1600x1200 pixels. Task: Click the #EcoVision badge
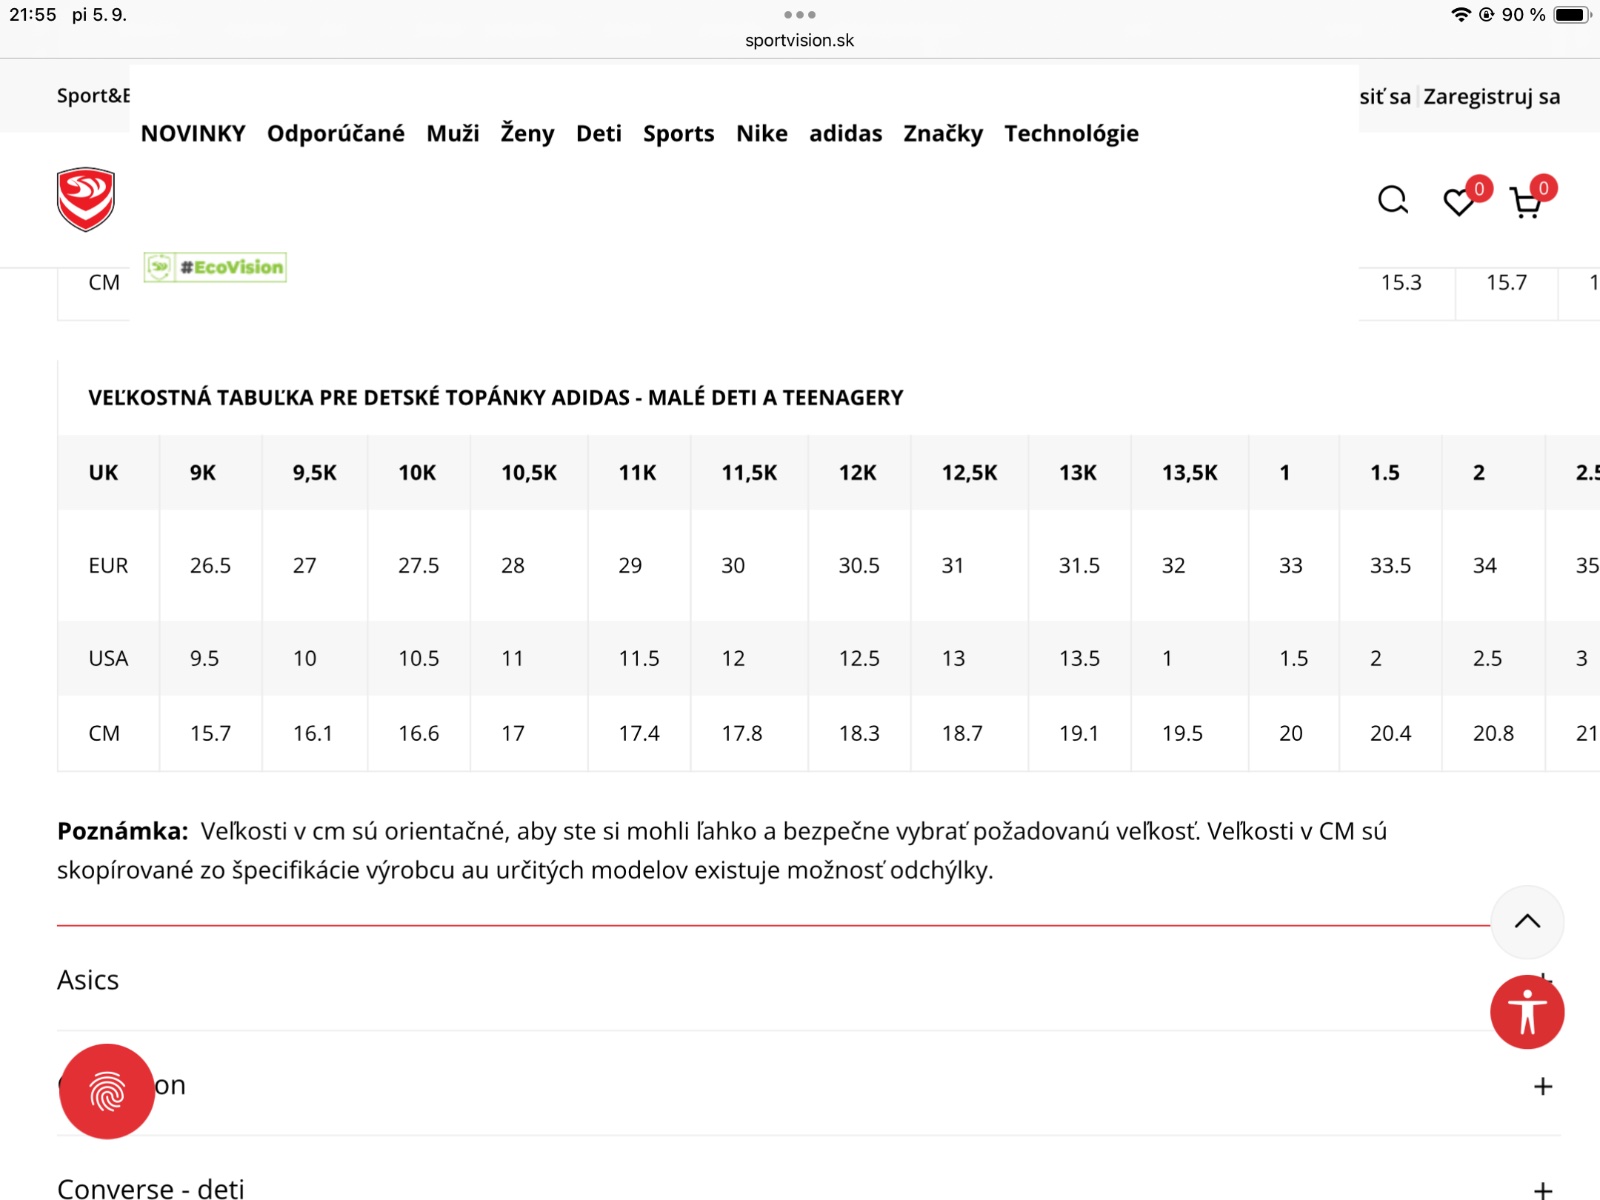click(215, 267)
